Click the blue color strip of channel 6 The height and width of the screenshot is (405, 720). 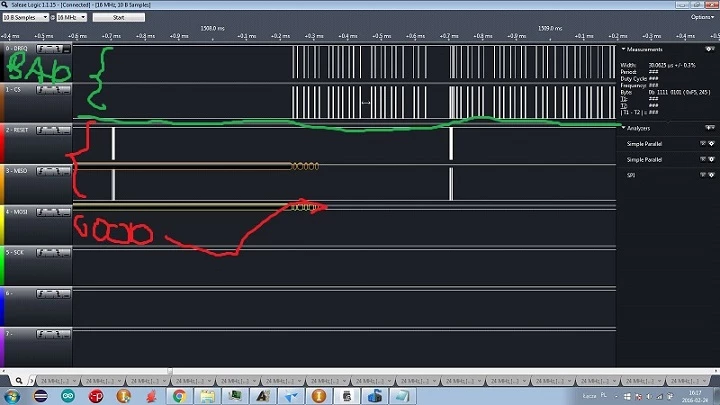click(2, 306)
